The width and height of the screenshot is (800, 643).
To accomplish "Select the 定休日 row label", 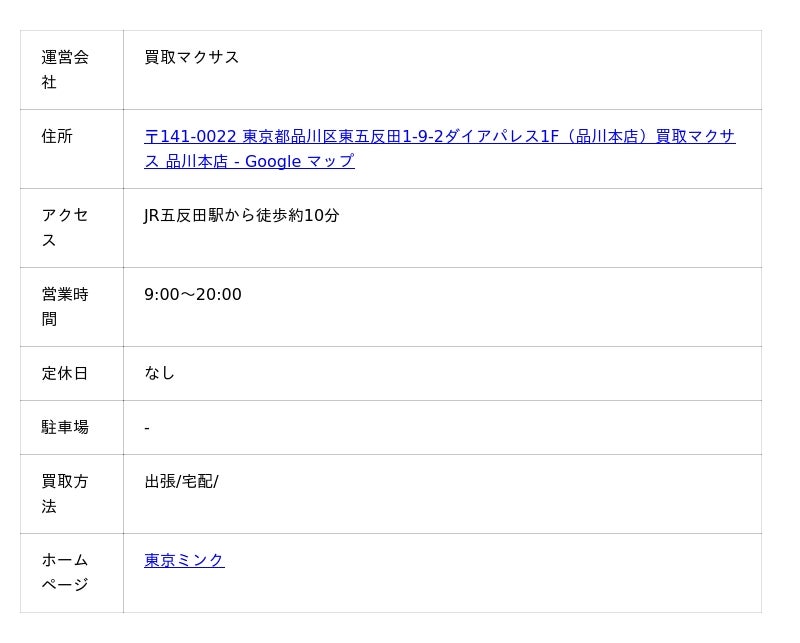I will (x=65, y=373).
